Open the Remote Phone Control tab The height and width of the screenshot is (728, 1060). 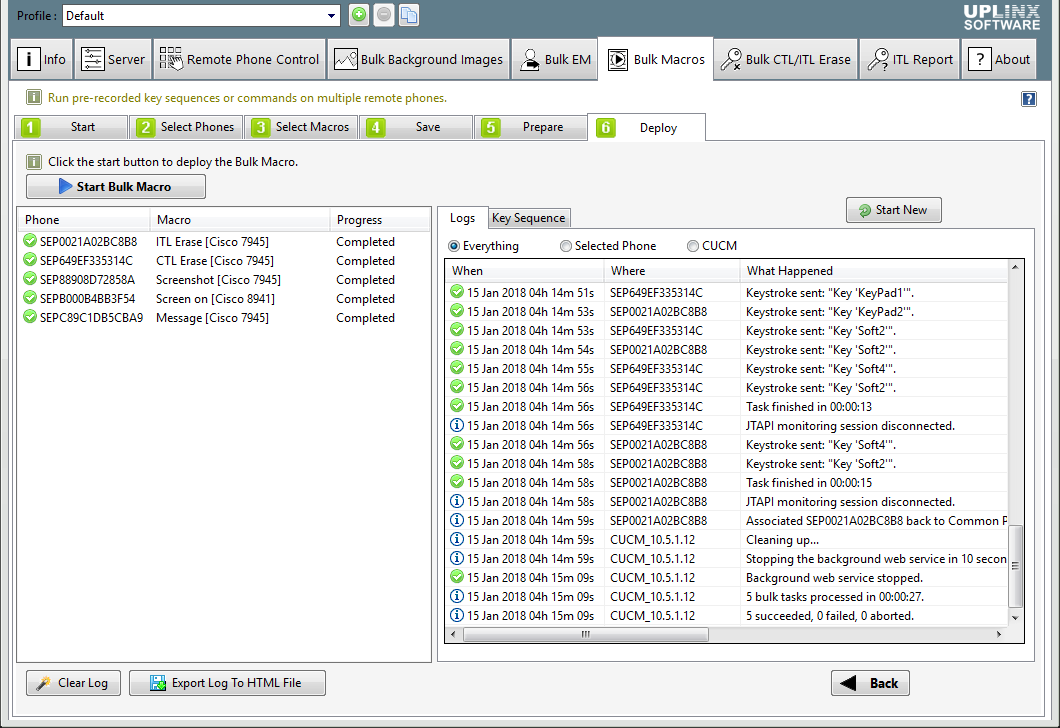[239, 59]
